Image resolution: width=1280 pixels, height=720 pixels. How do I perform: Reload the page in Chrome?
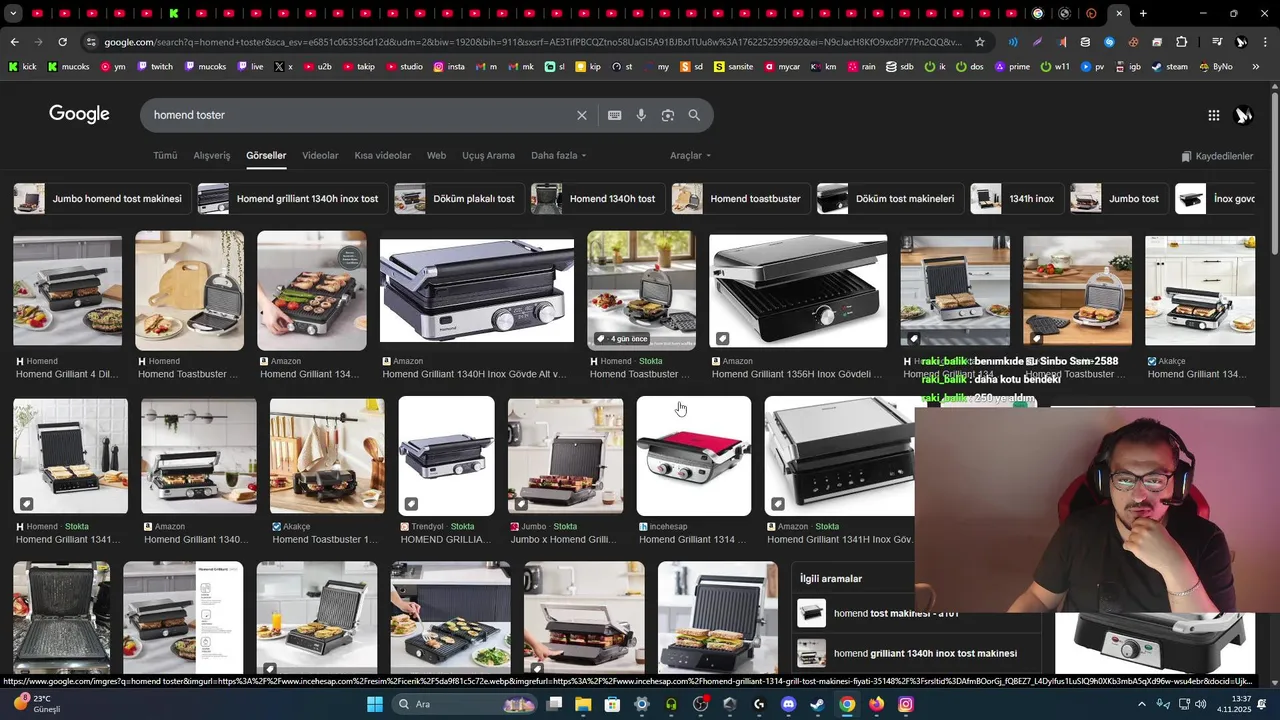pyautogui.click(x=62, y=42)
